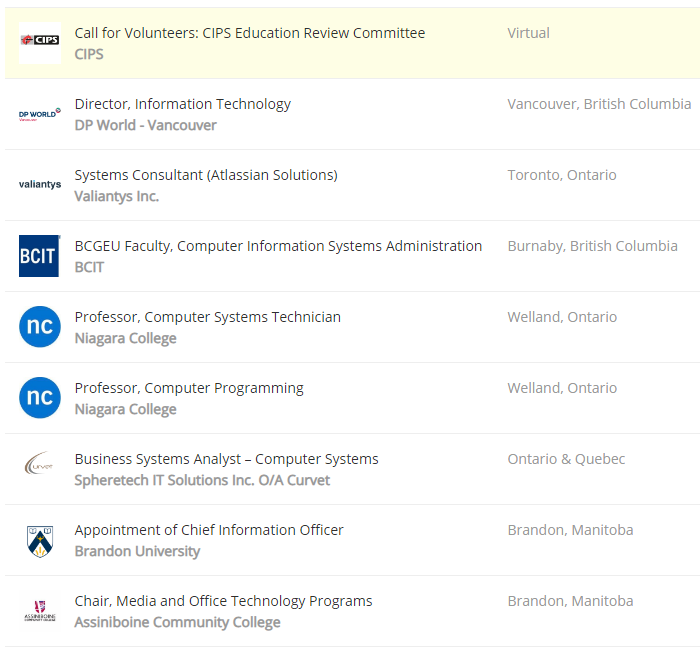
Task: Open Business Systems Analyst – Computer Systems job
Action: (x=226, y=459)
